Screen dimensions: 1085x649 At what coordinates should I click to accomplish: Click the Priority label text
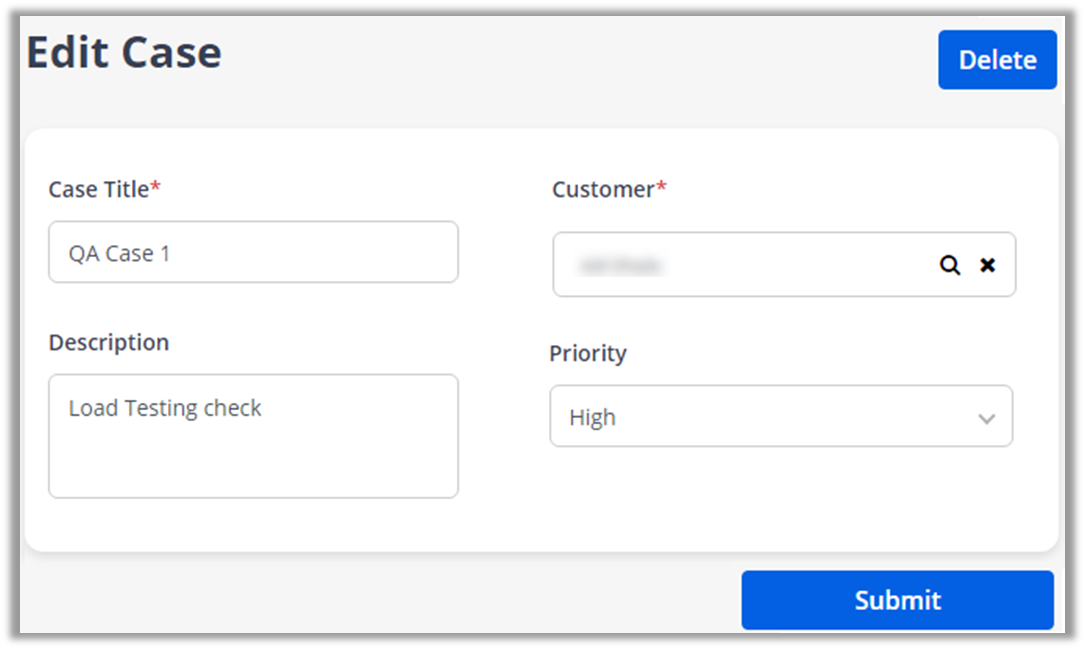coord(587,353)
